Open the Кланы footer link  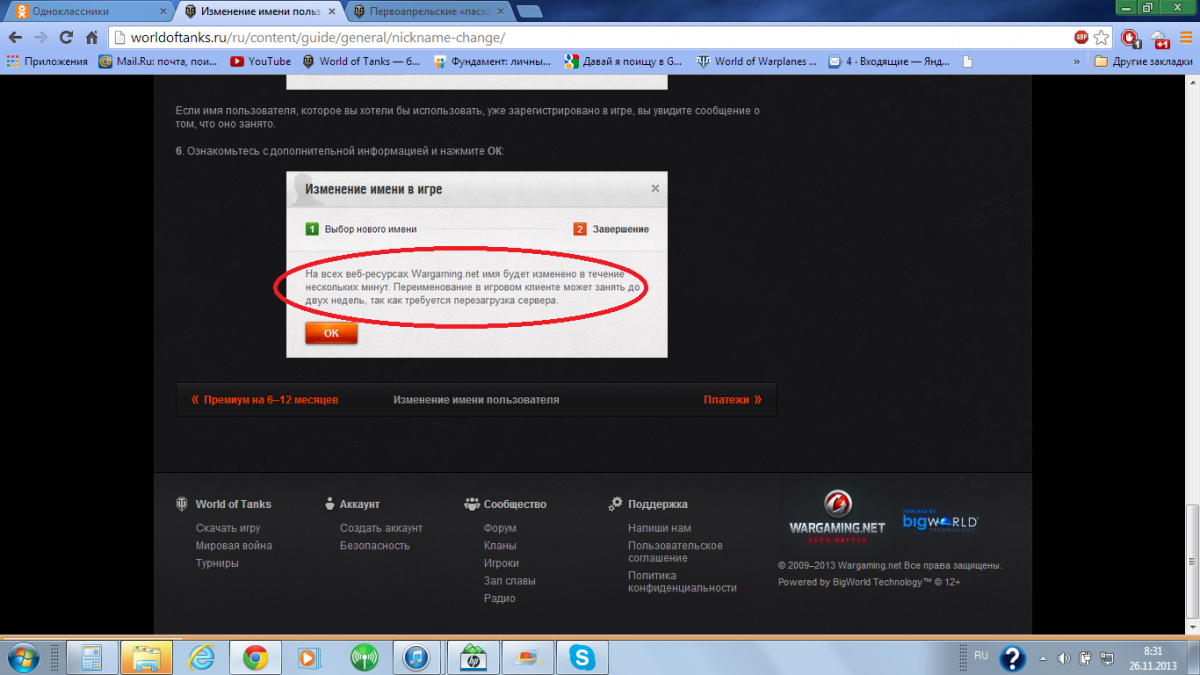click(500, 546)
